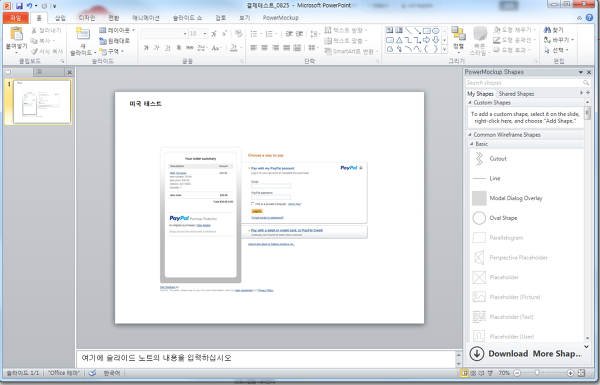Viewport: 600px width, 385px height.
Task: Toggle text shadow S formatting
Action: [x=179, y=48]
